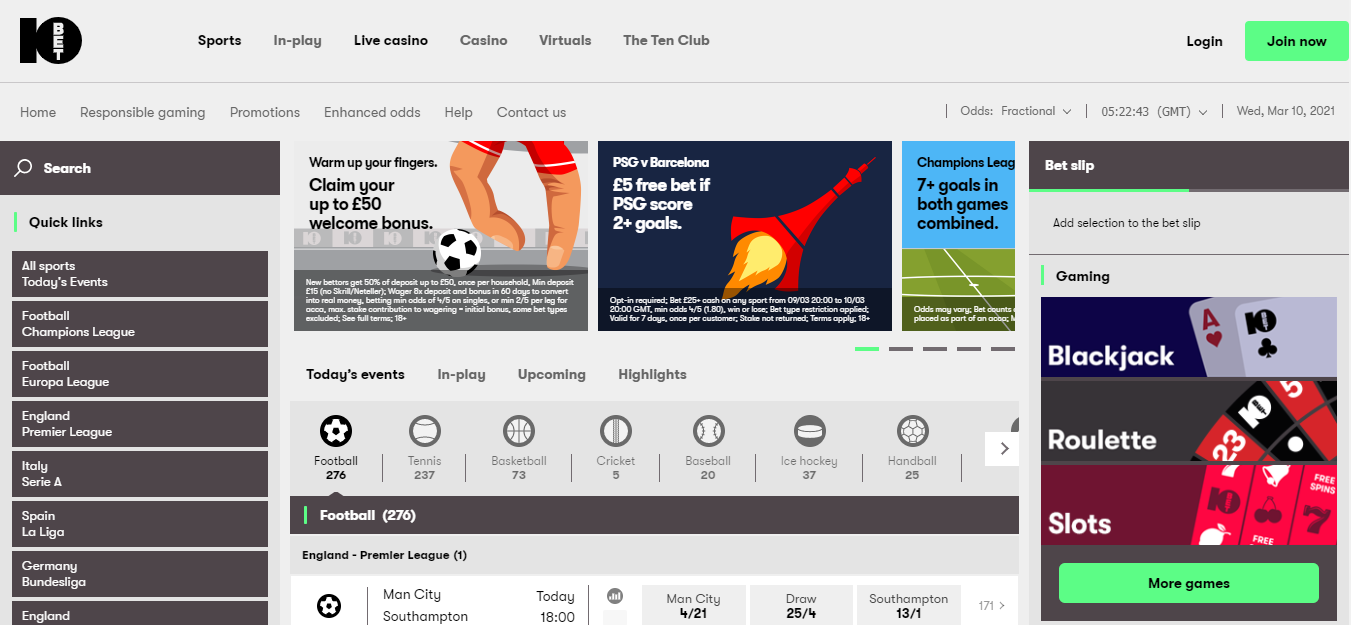Click the Login link

pos(1204,41)
